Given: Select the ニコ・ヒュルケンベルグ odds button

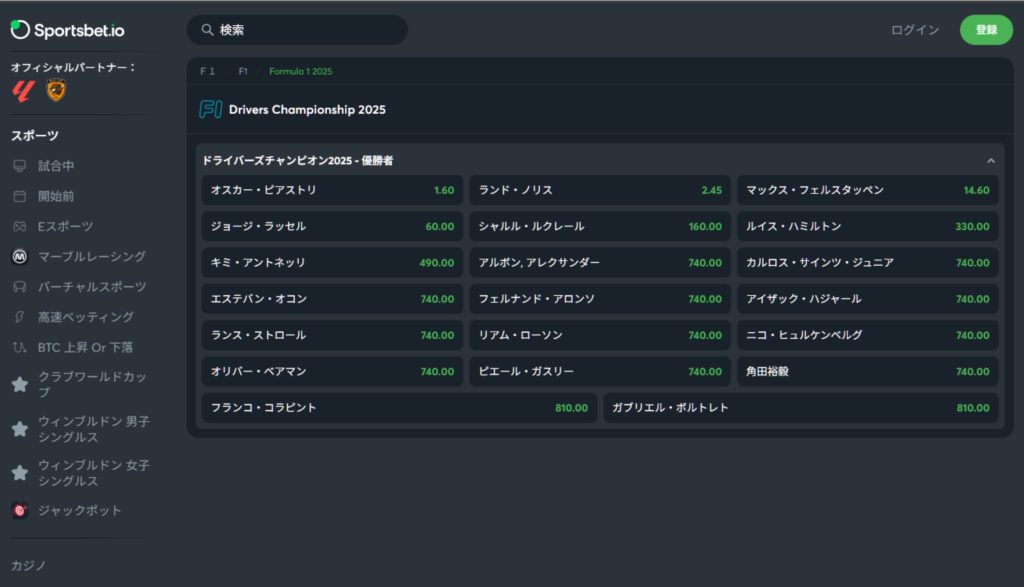Looking at the screenshot, I should click(868, 335).
